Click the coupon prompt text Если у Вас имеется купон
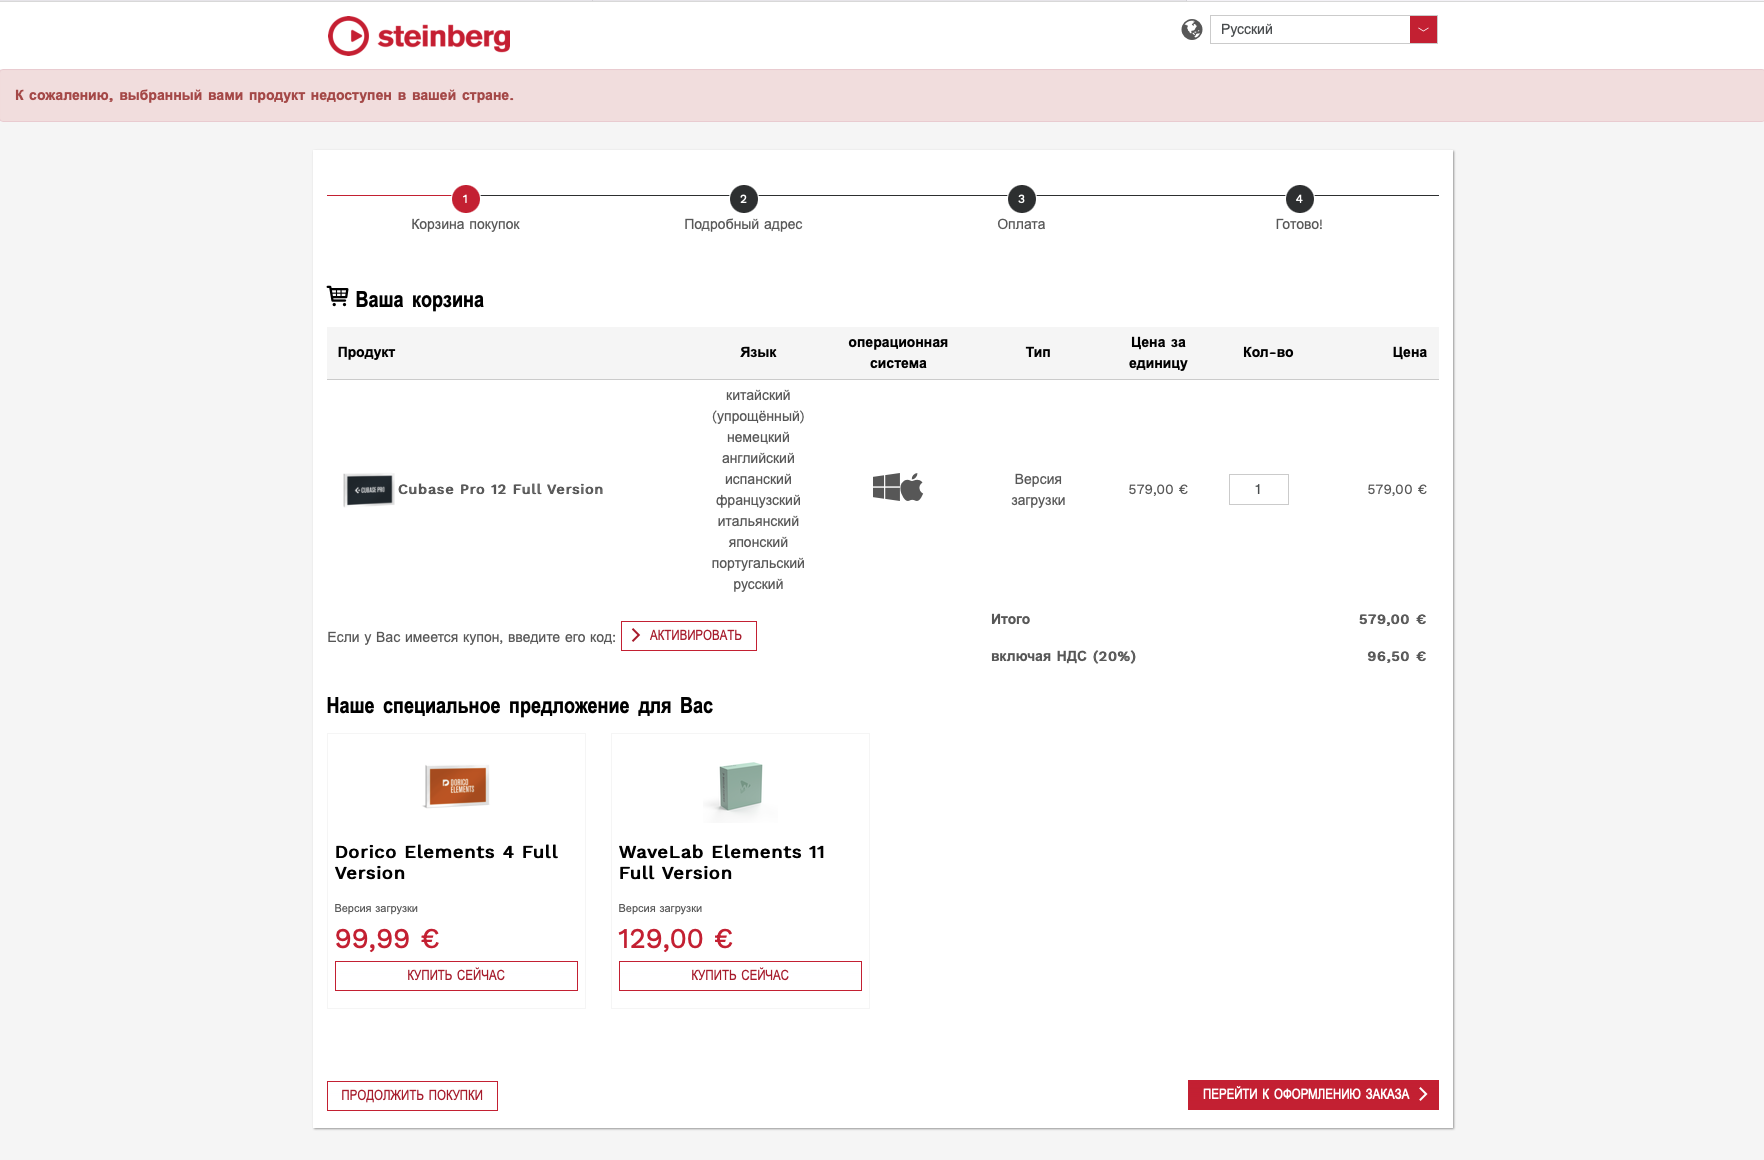Image resolution: width=1764 pixels, height=1160 pixels. (x=472, y=638)
